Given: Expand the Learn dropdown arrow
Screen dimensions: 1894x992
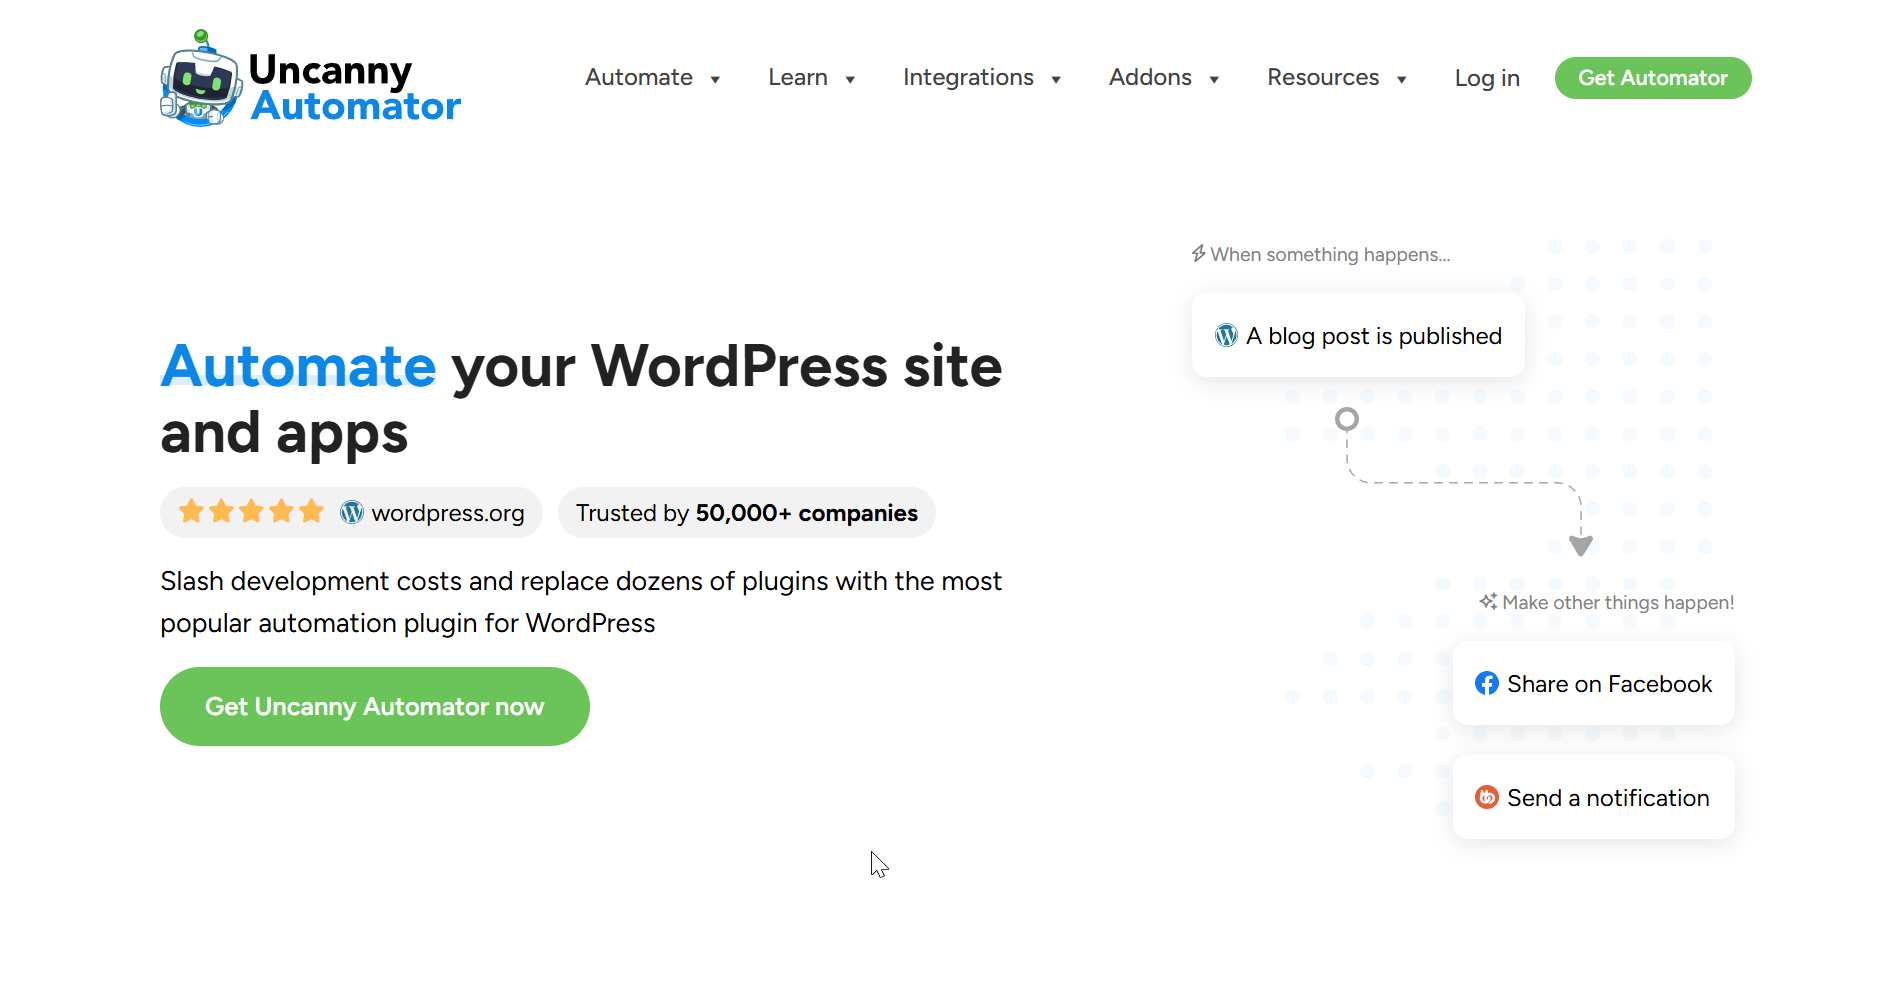Looking at the screenshot, I should [850, 79].
